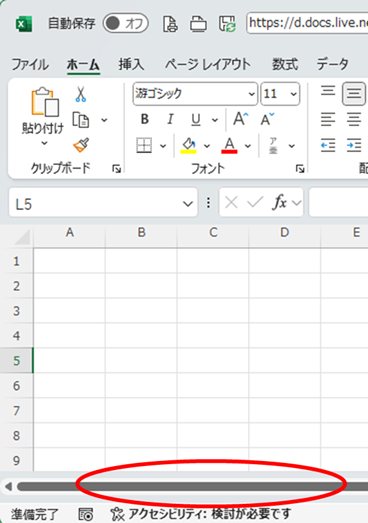The height and width of the screenshot is (523, 368).
Task: Click the Select All corner triangle
Action: click(x=22, y=237)
